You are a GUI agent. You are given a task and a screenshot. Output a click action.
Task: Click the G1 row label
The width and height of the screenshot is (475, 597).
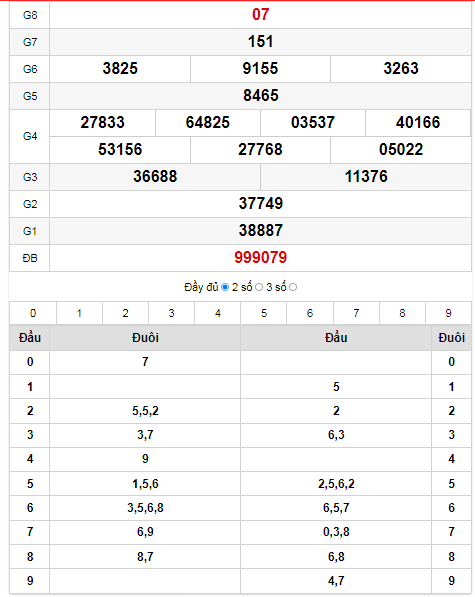click(x=30, y=231)
